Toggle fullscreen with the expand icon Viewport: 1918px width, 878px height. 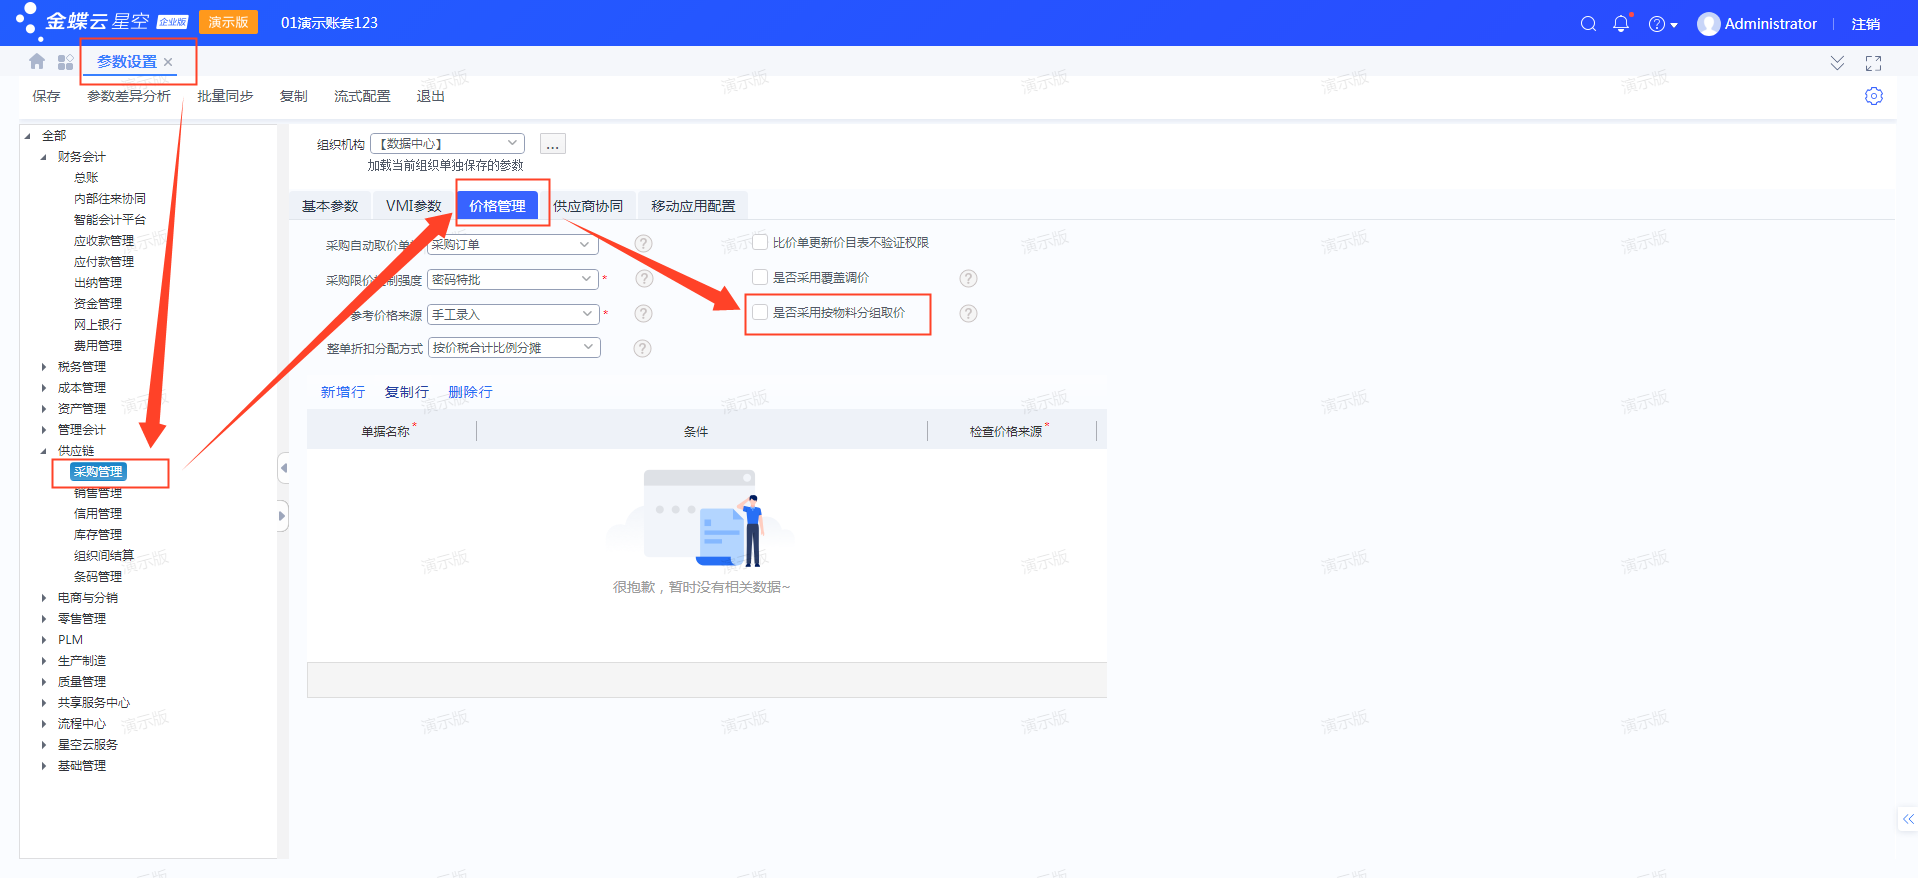[x=1874, y=63]
